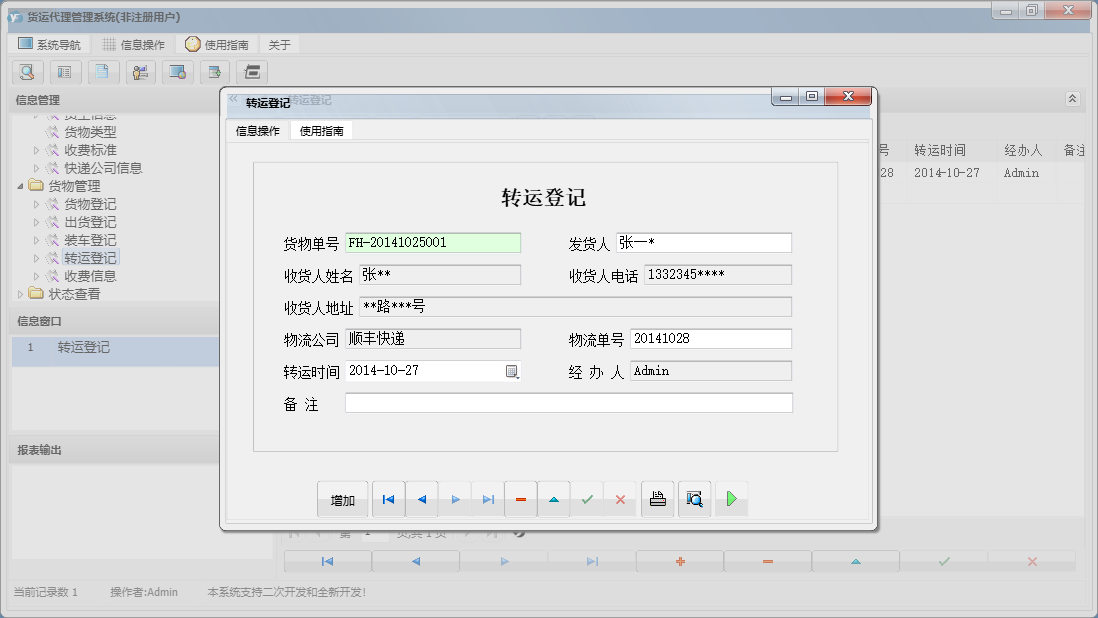Delete the record with the red minus icon
This screenshot has width=1098, height=618.
(521, 498)
